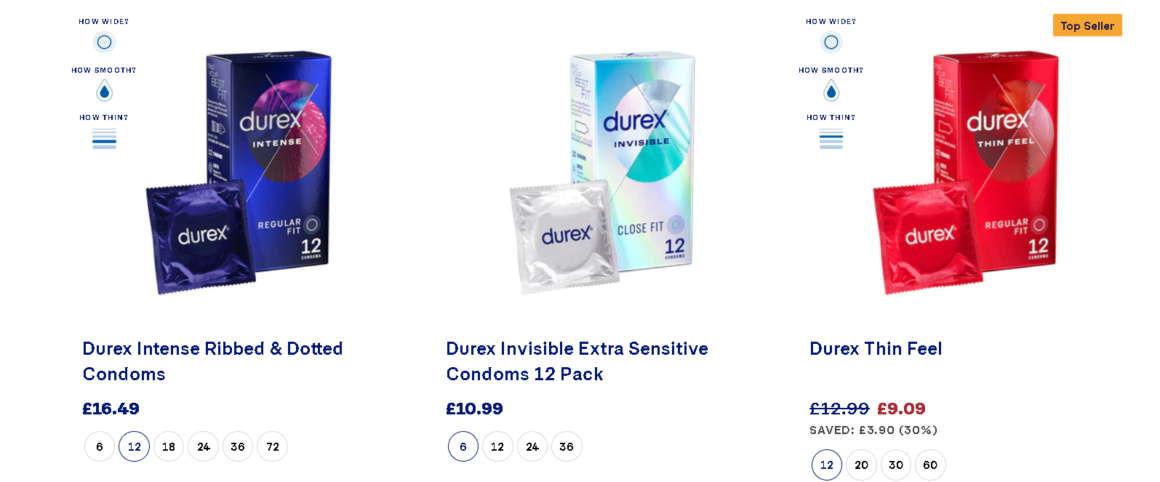1160x482 pixels.
Task: Open the Durex Thin Feel product title
Action: coord(875,348)
